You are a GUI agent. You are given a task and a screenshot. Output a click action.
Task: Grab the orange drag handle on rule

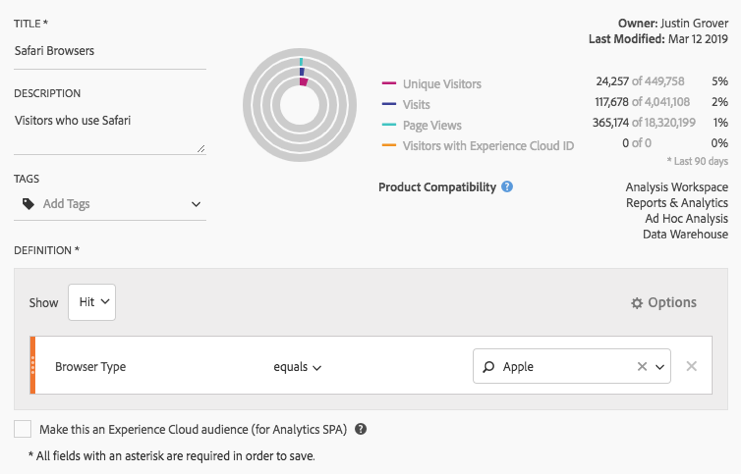pos(33,366)
